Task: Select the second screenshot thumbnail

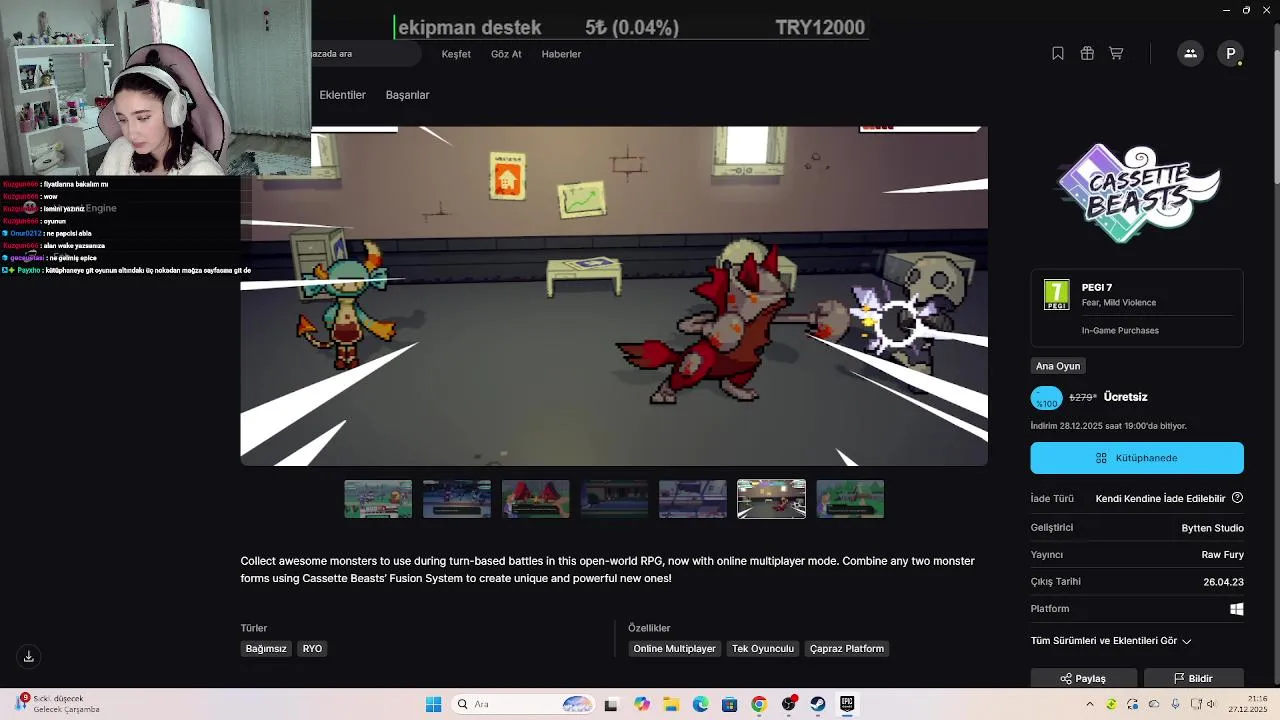Action: [457, 499]
